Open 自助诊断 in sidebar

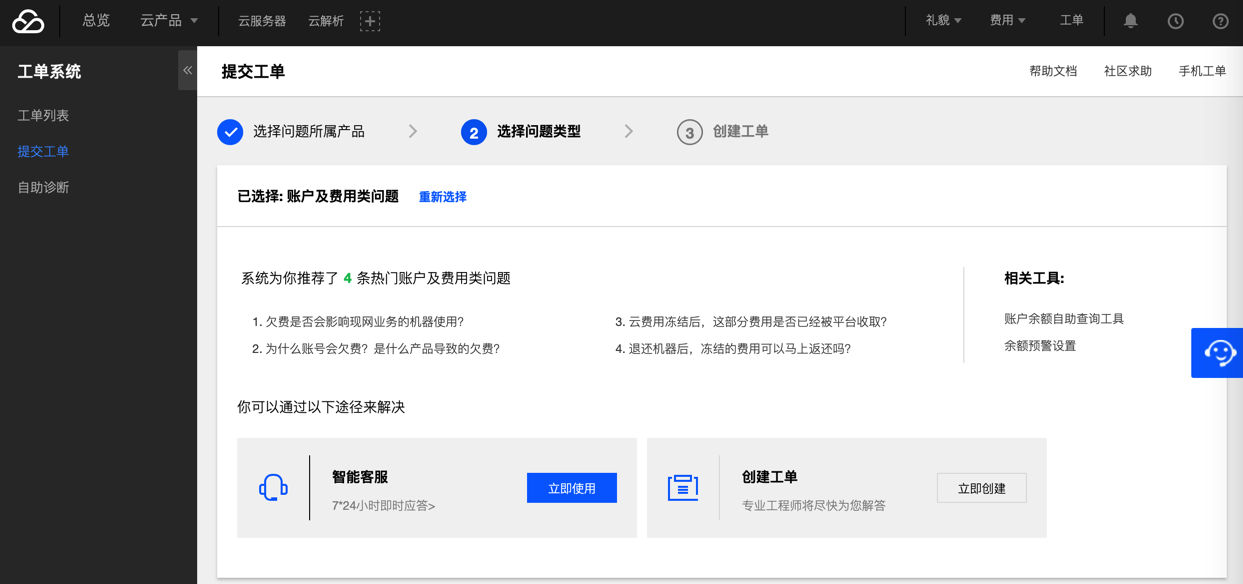tap(43, 187)
